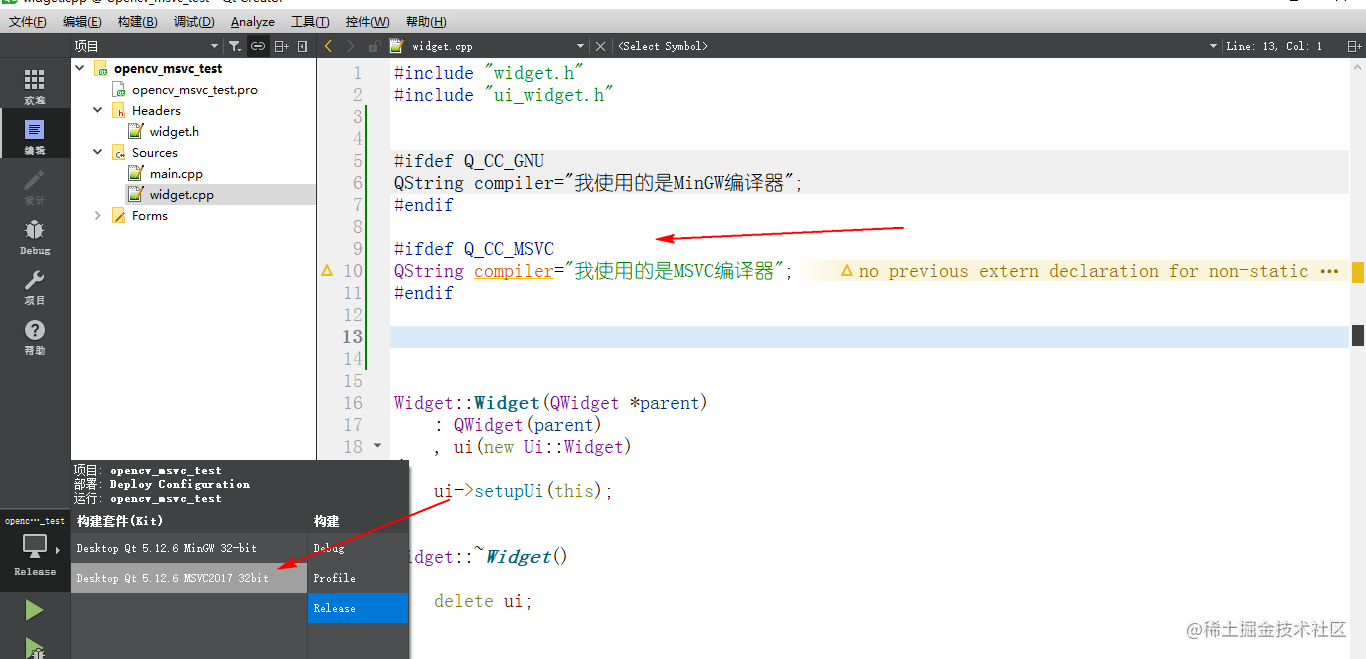Viewport: 1366px width, 659px height.
Task: Open the Help (帮助) mode
Action: pos(35,336)
